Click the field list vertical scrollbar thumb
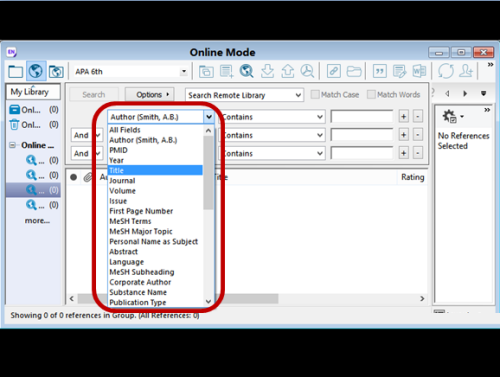 tap(208, 173)
